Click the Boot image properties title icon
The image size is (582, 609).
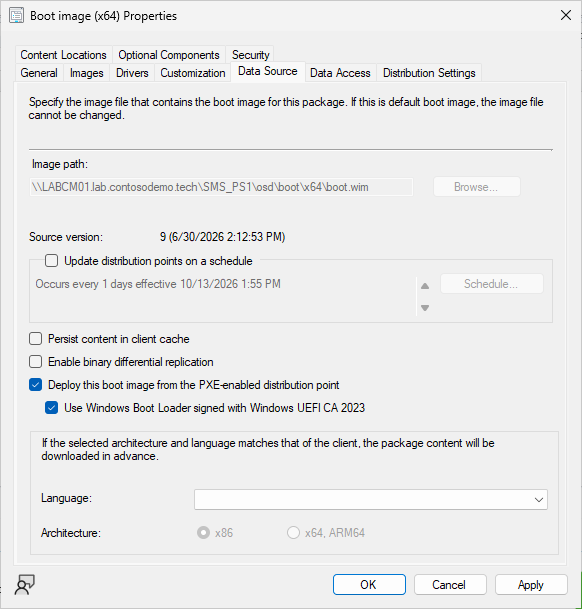click(16, 16)
